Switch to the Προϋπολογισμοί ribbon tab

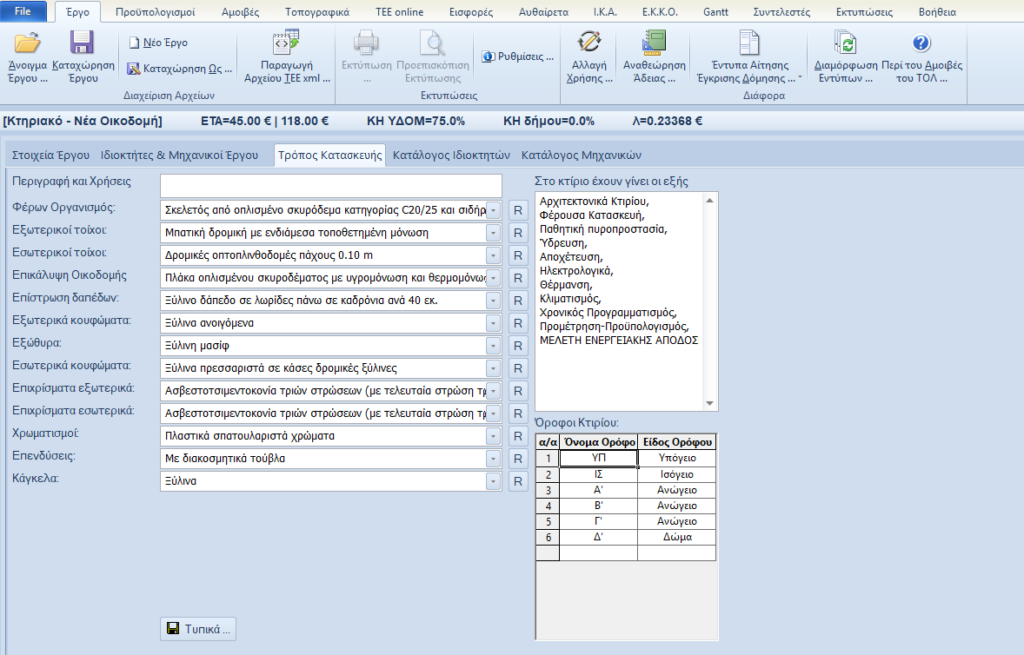(155, 12)
